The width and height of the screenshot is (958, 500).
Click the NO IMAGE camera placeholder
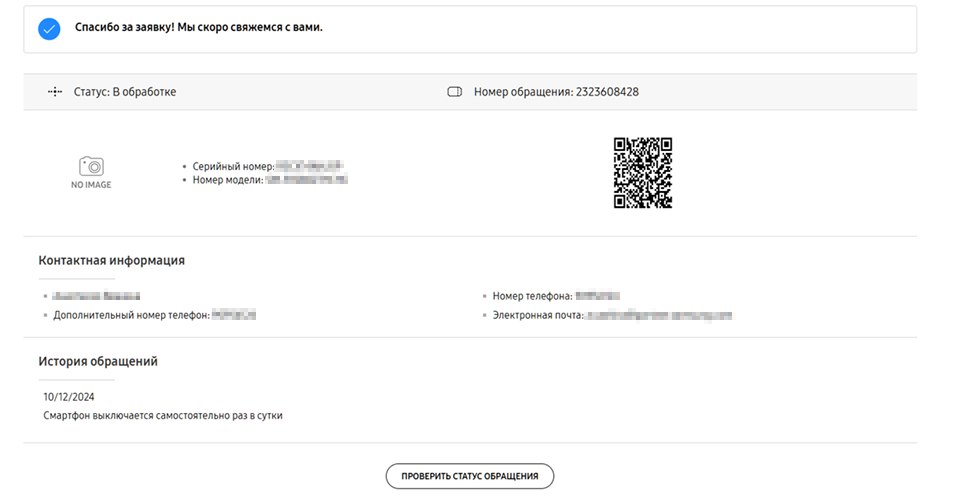pyautogui.click(x=91, y=172)
